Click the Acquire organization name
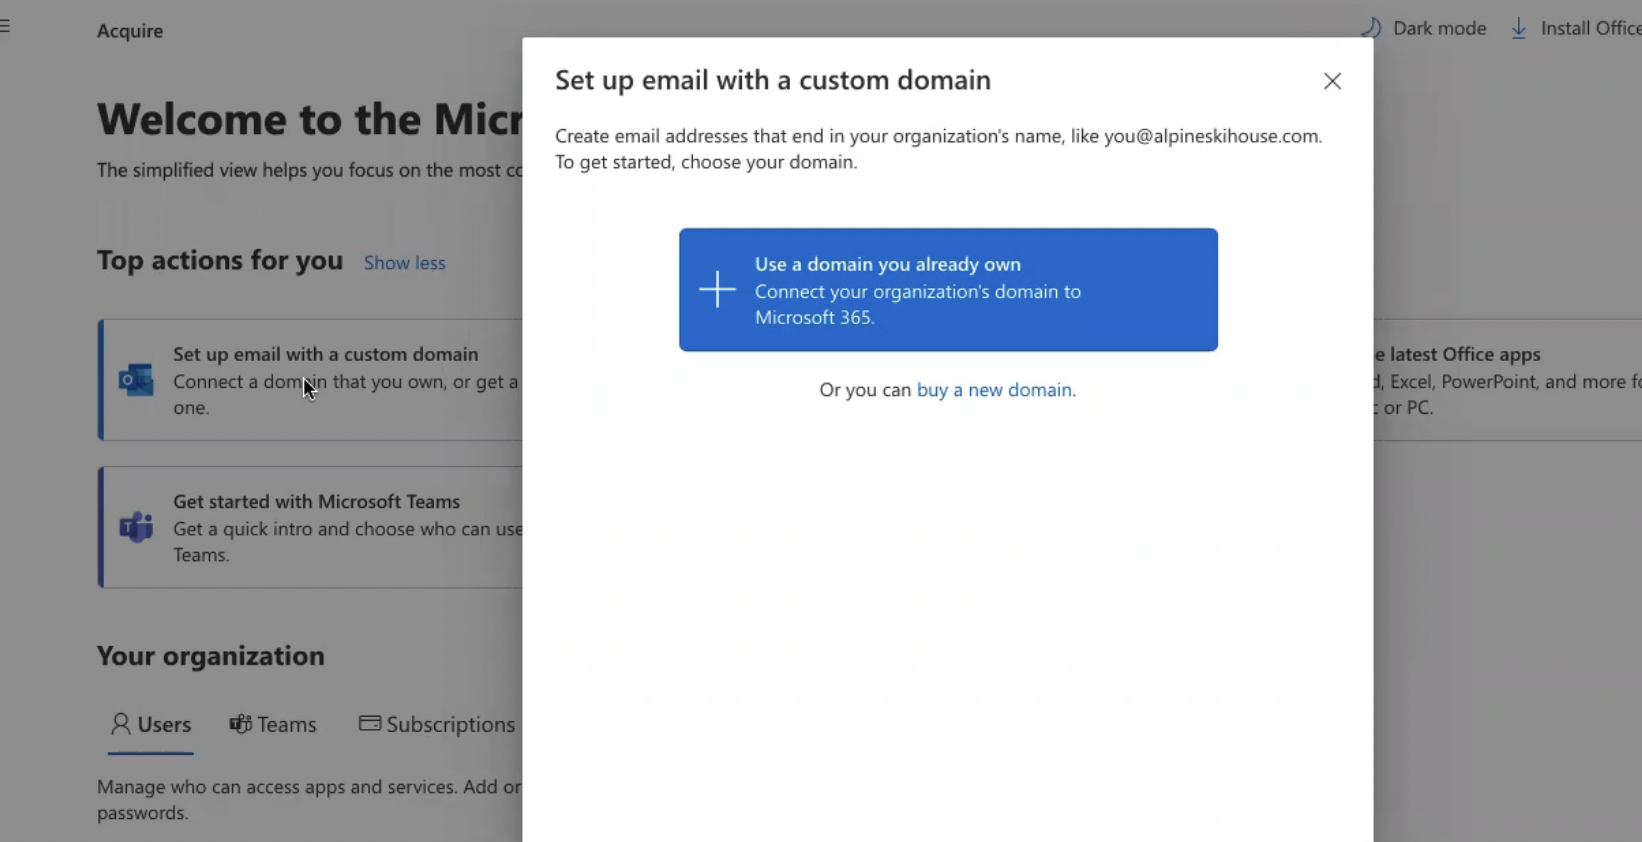The height and width of the screenshot is (842, 1642). [130, 31]
